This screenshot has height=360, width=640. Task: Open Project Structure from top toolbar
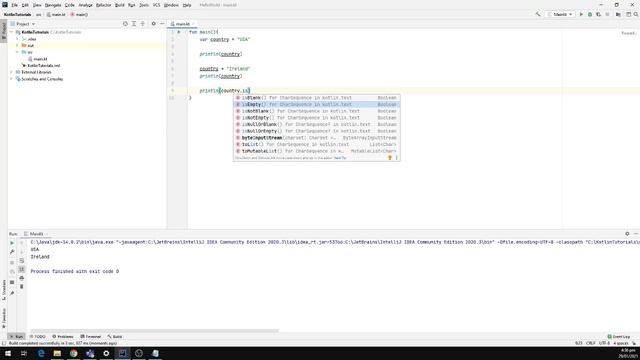tap(618, 14)
